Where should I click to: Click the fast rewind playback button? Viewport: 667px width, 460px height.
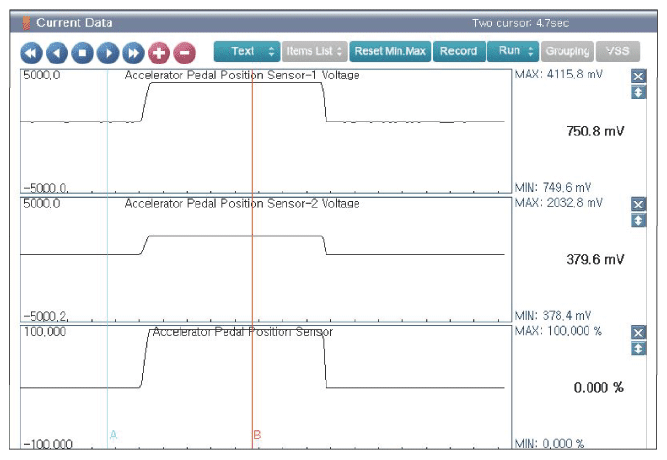(31, 53)
